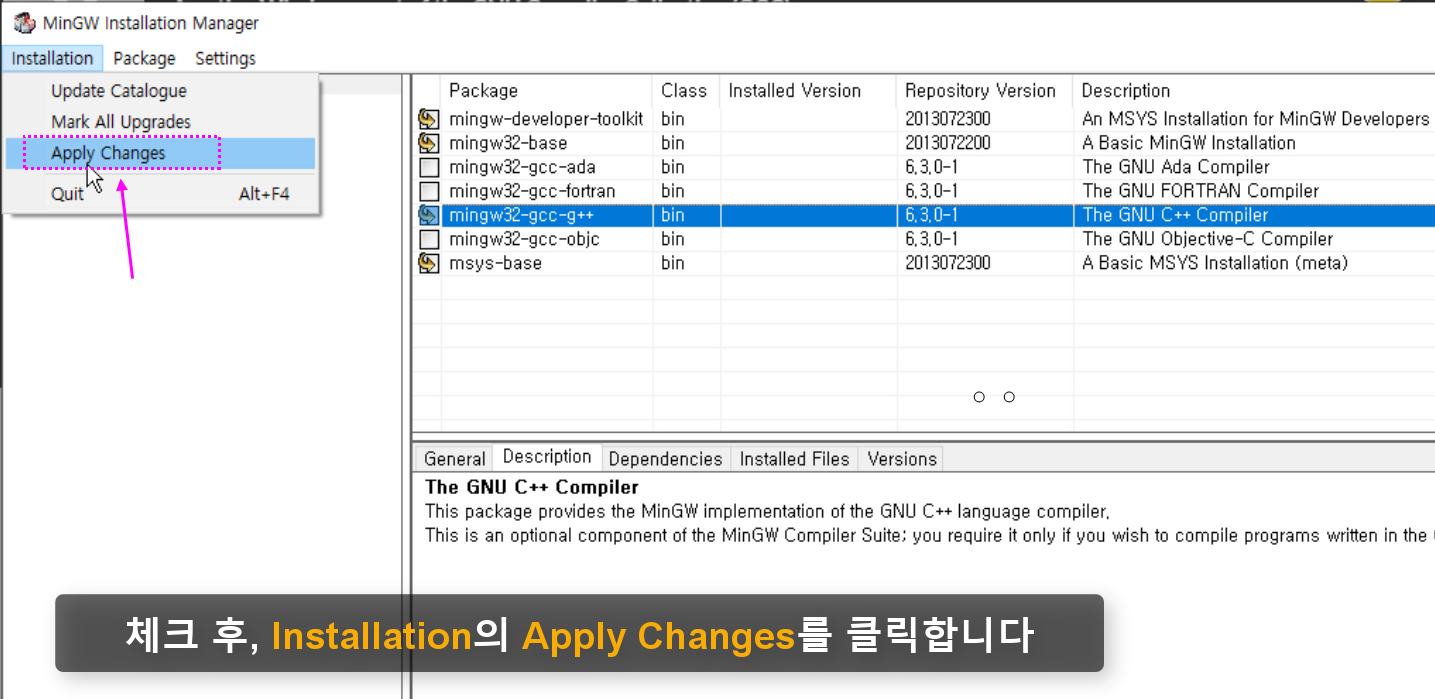Image resolution: width=1435 pixels, height=699 pixels.
Task: Click the MinGW Installation Manager title icon
Action: click(x=24, y=23)
